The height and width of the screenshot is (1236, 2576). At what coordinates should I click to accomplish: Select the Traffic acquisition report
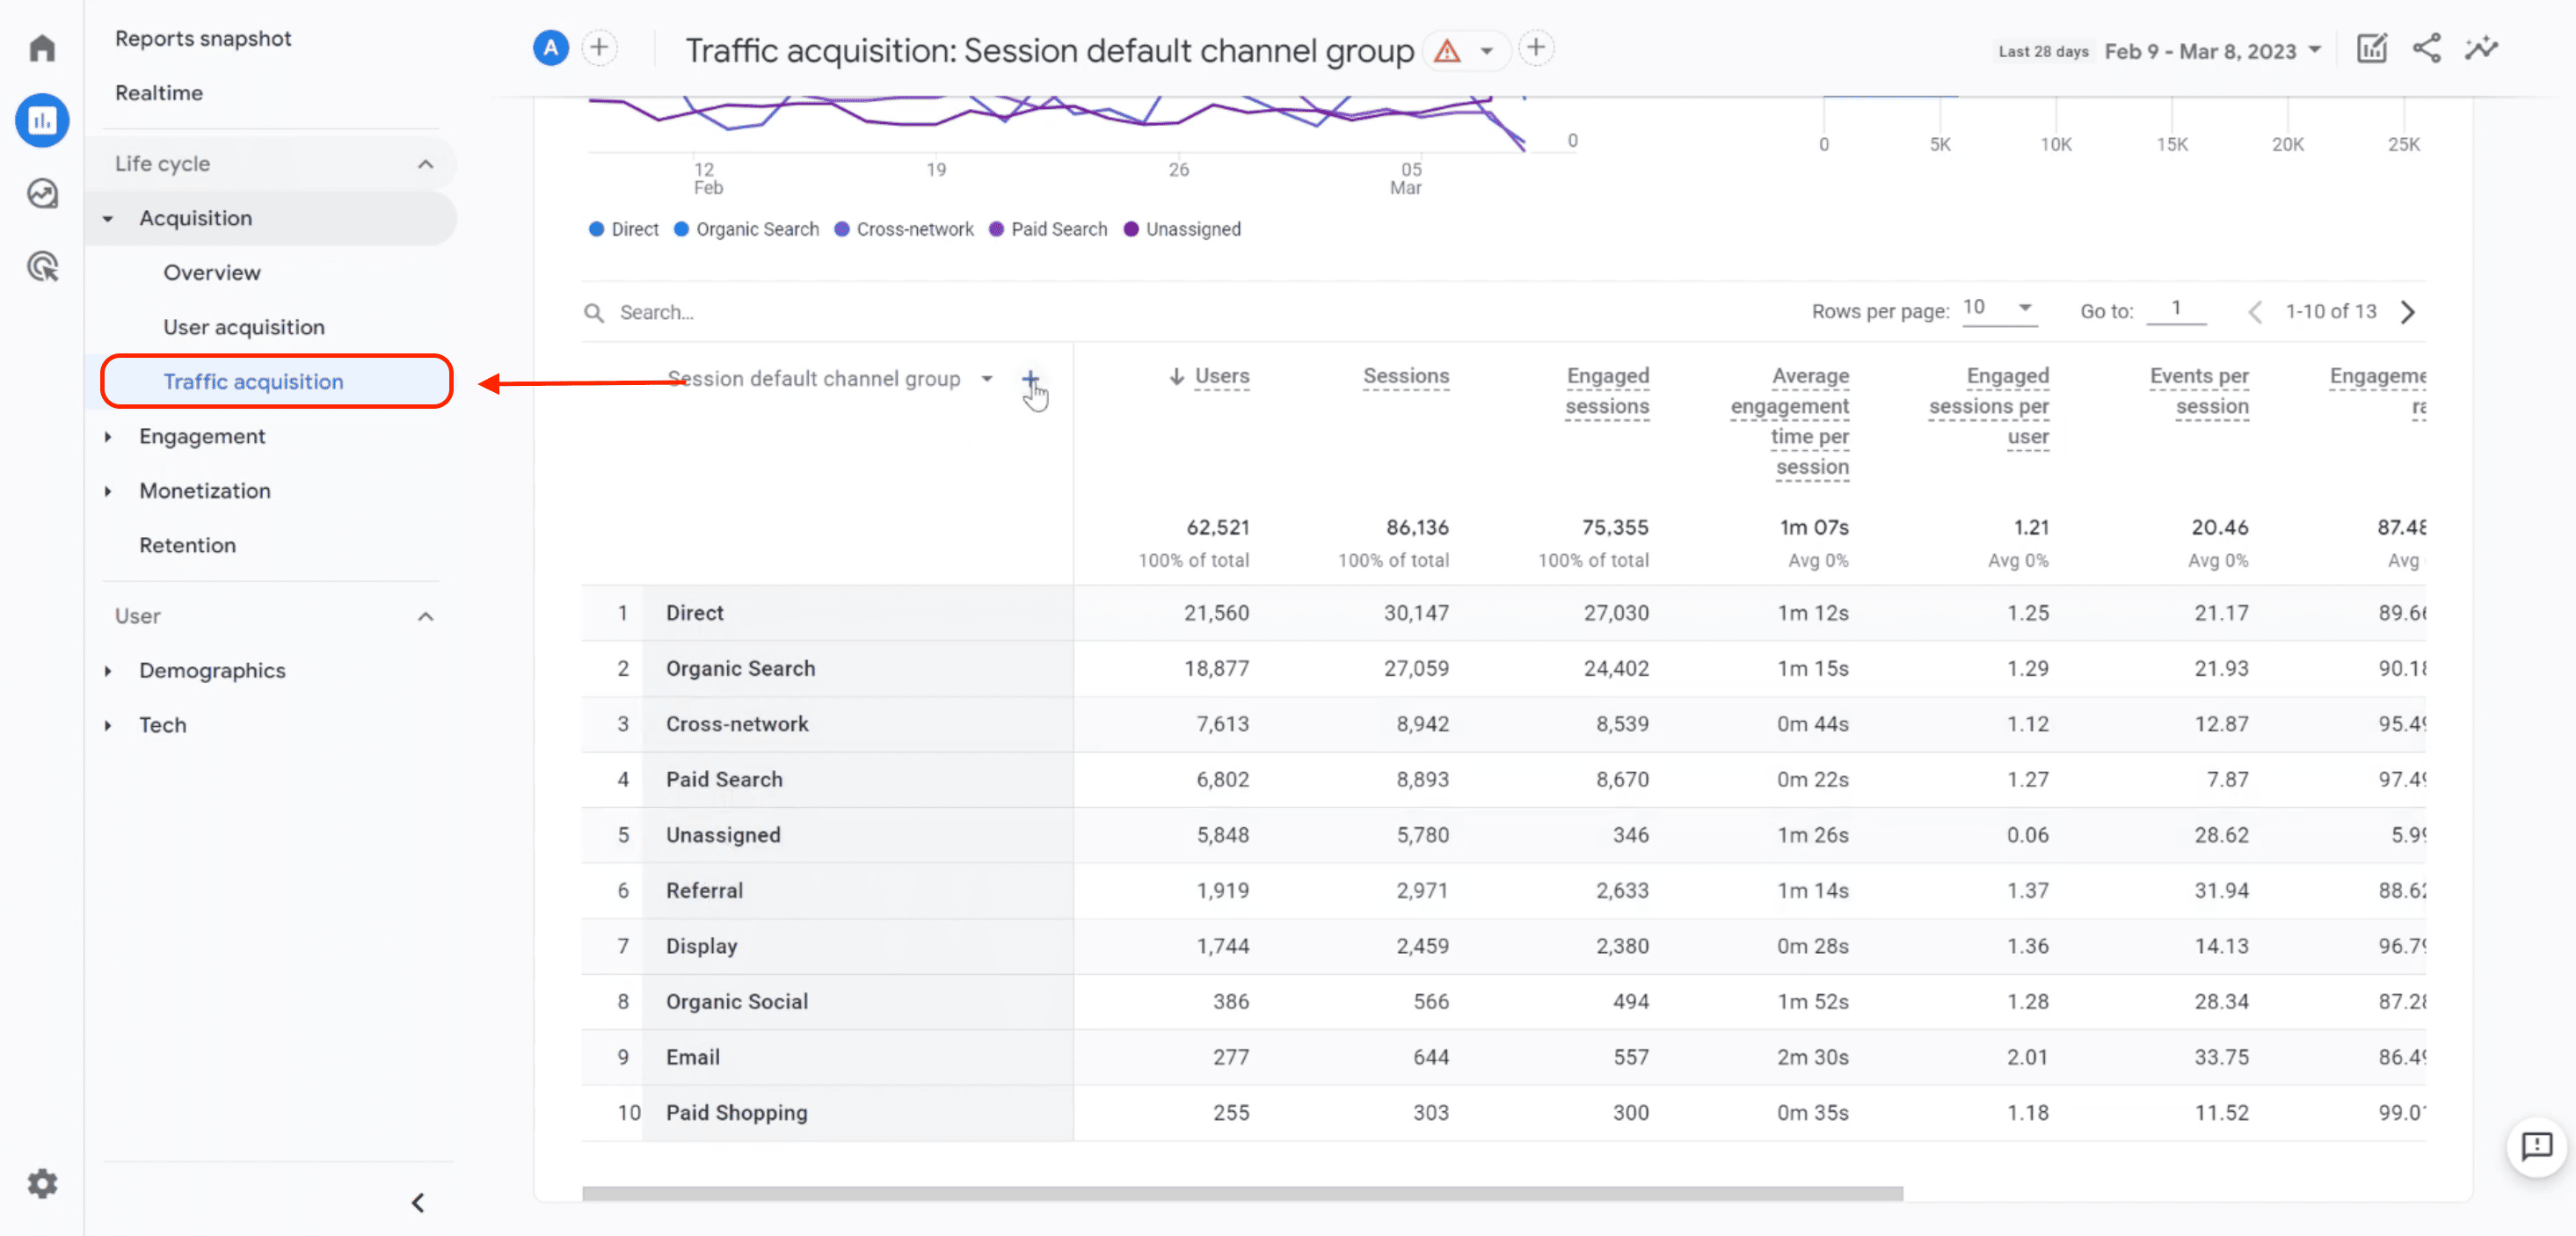pos(252,381)
